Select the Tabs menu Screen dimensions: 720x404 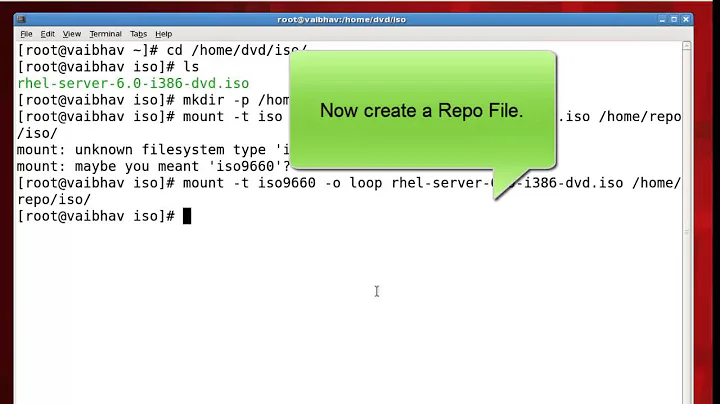[138, 34]
